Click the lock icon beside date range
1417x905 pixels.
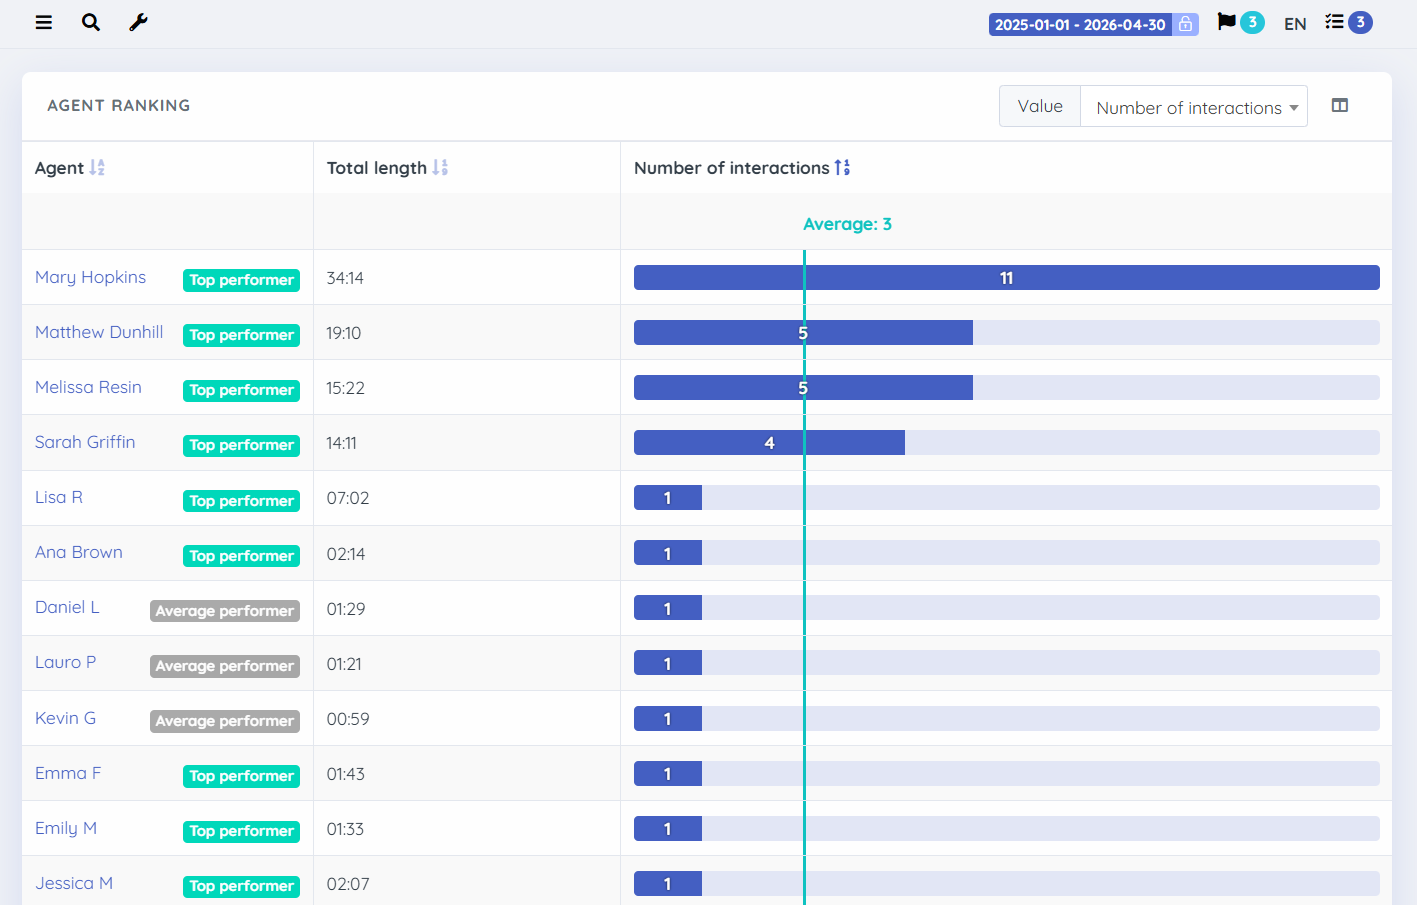pyautogui.click(x=1185, y=24)
